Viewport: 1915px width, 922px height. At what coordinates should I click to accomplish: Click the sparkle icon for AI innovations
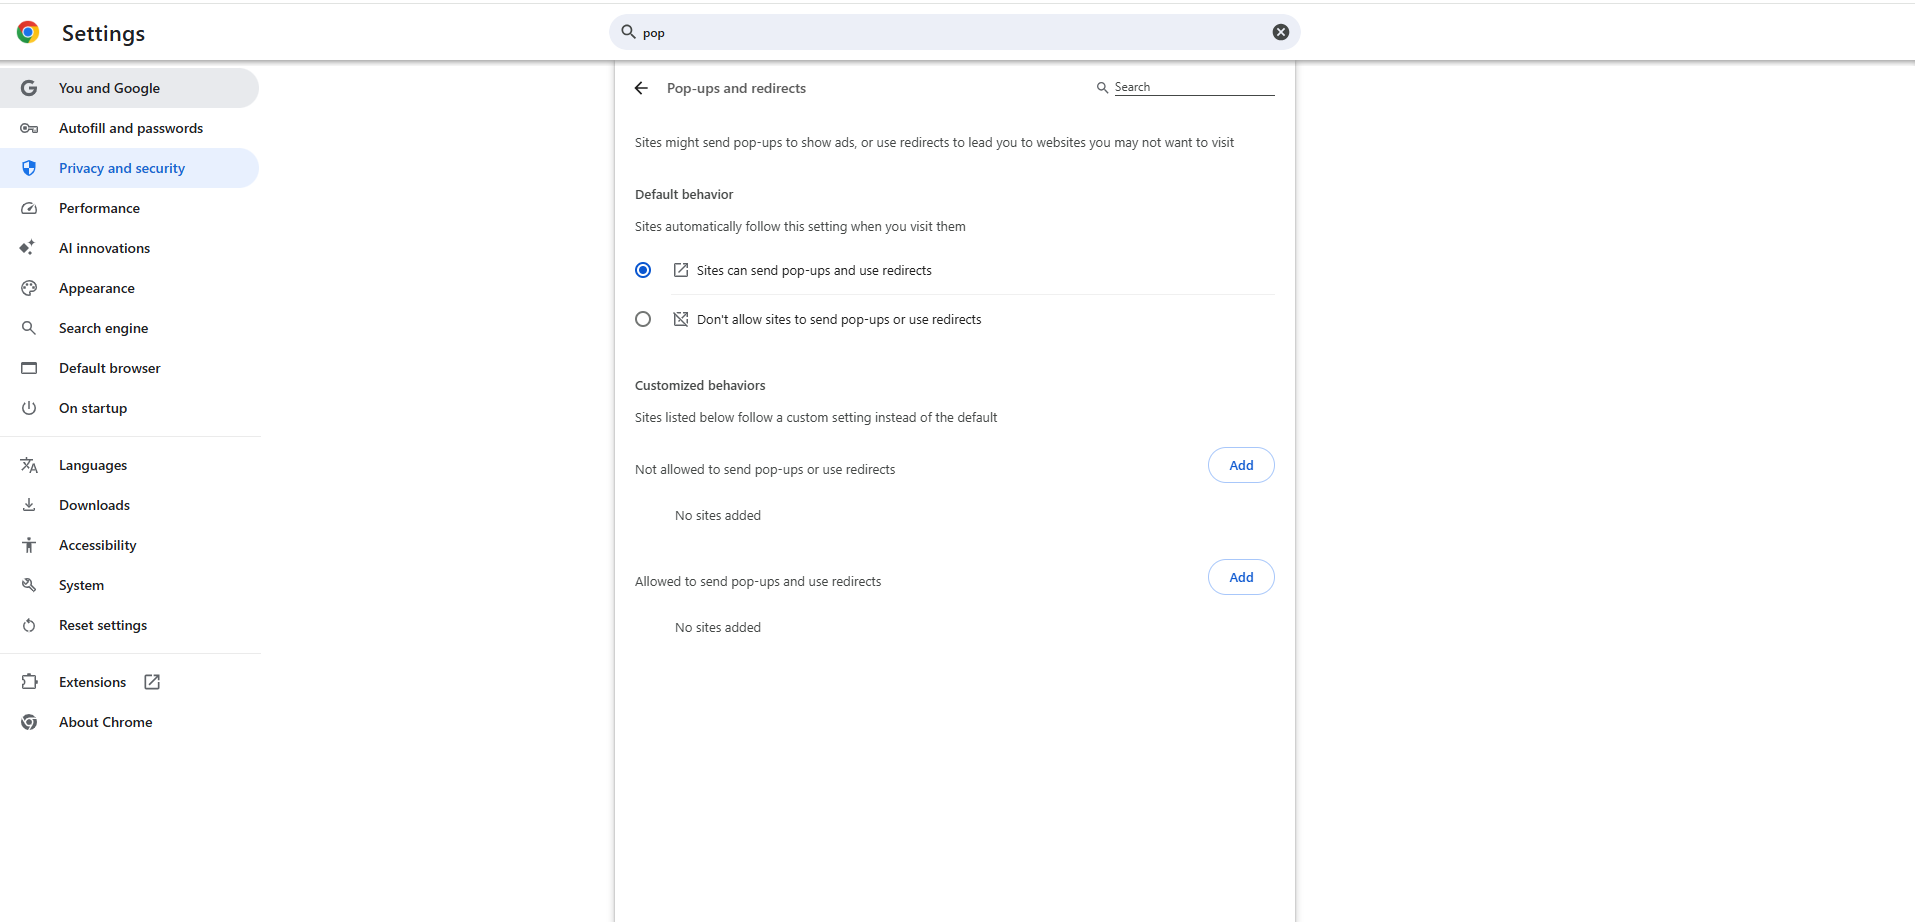[x=28, y=248]
